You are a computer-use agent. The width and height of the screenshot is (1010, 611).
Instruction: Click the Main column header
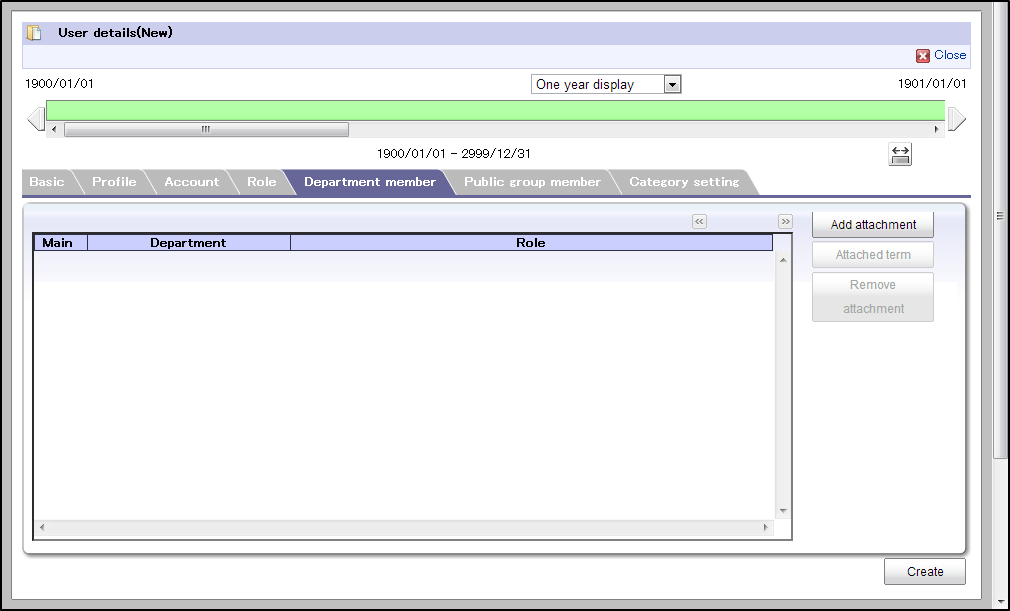point(61,243)
